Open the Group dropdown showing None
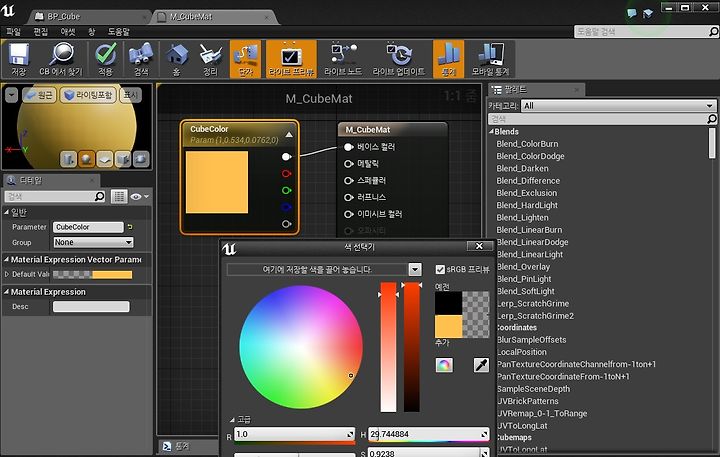The image size is (720, 457). click(x=93, y=242)
